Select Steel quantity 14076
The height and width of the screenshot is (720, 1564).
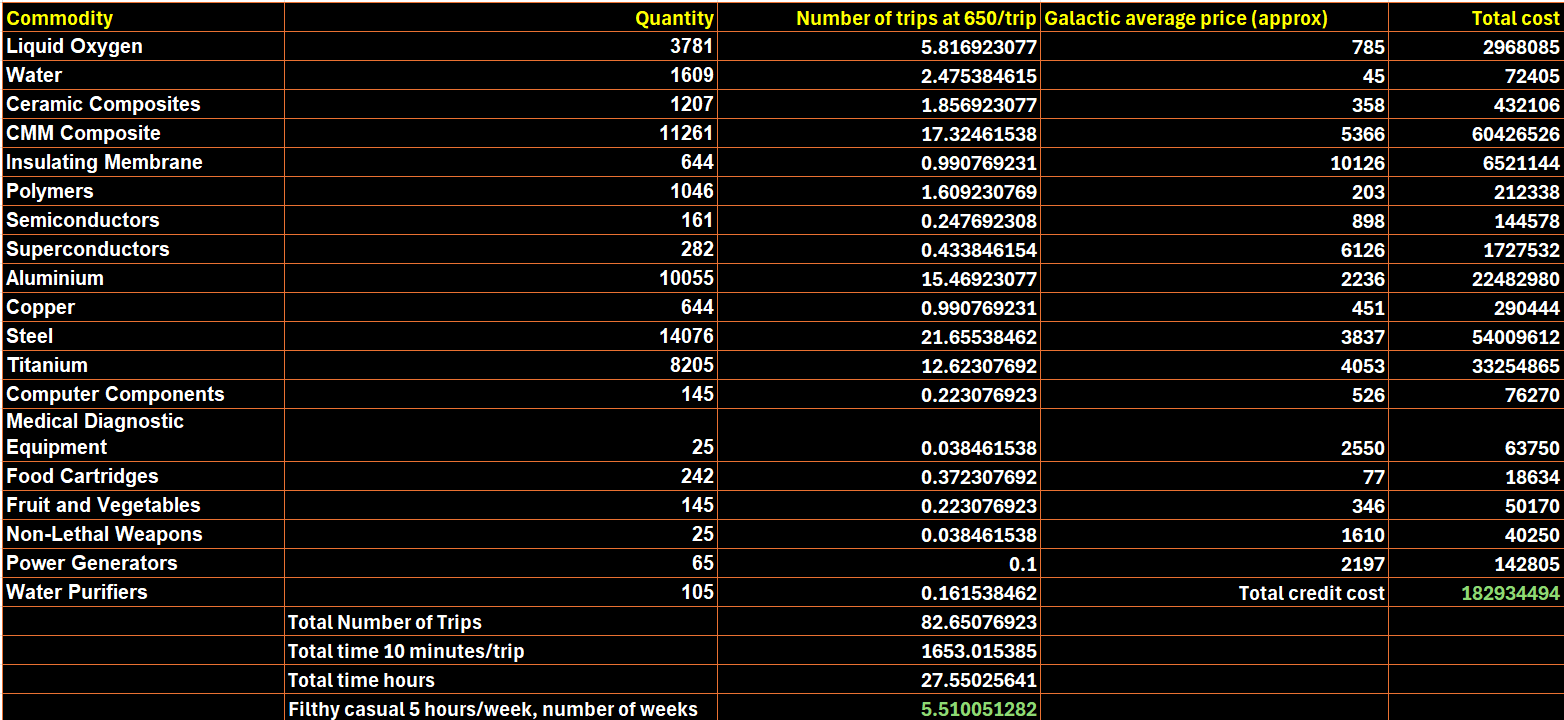pos(501,336)
